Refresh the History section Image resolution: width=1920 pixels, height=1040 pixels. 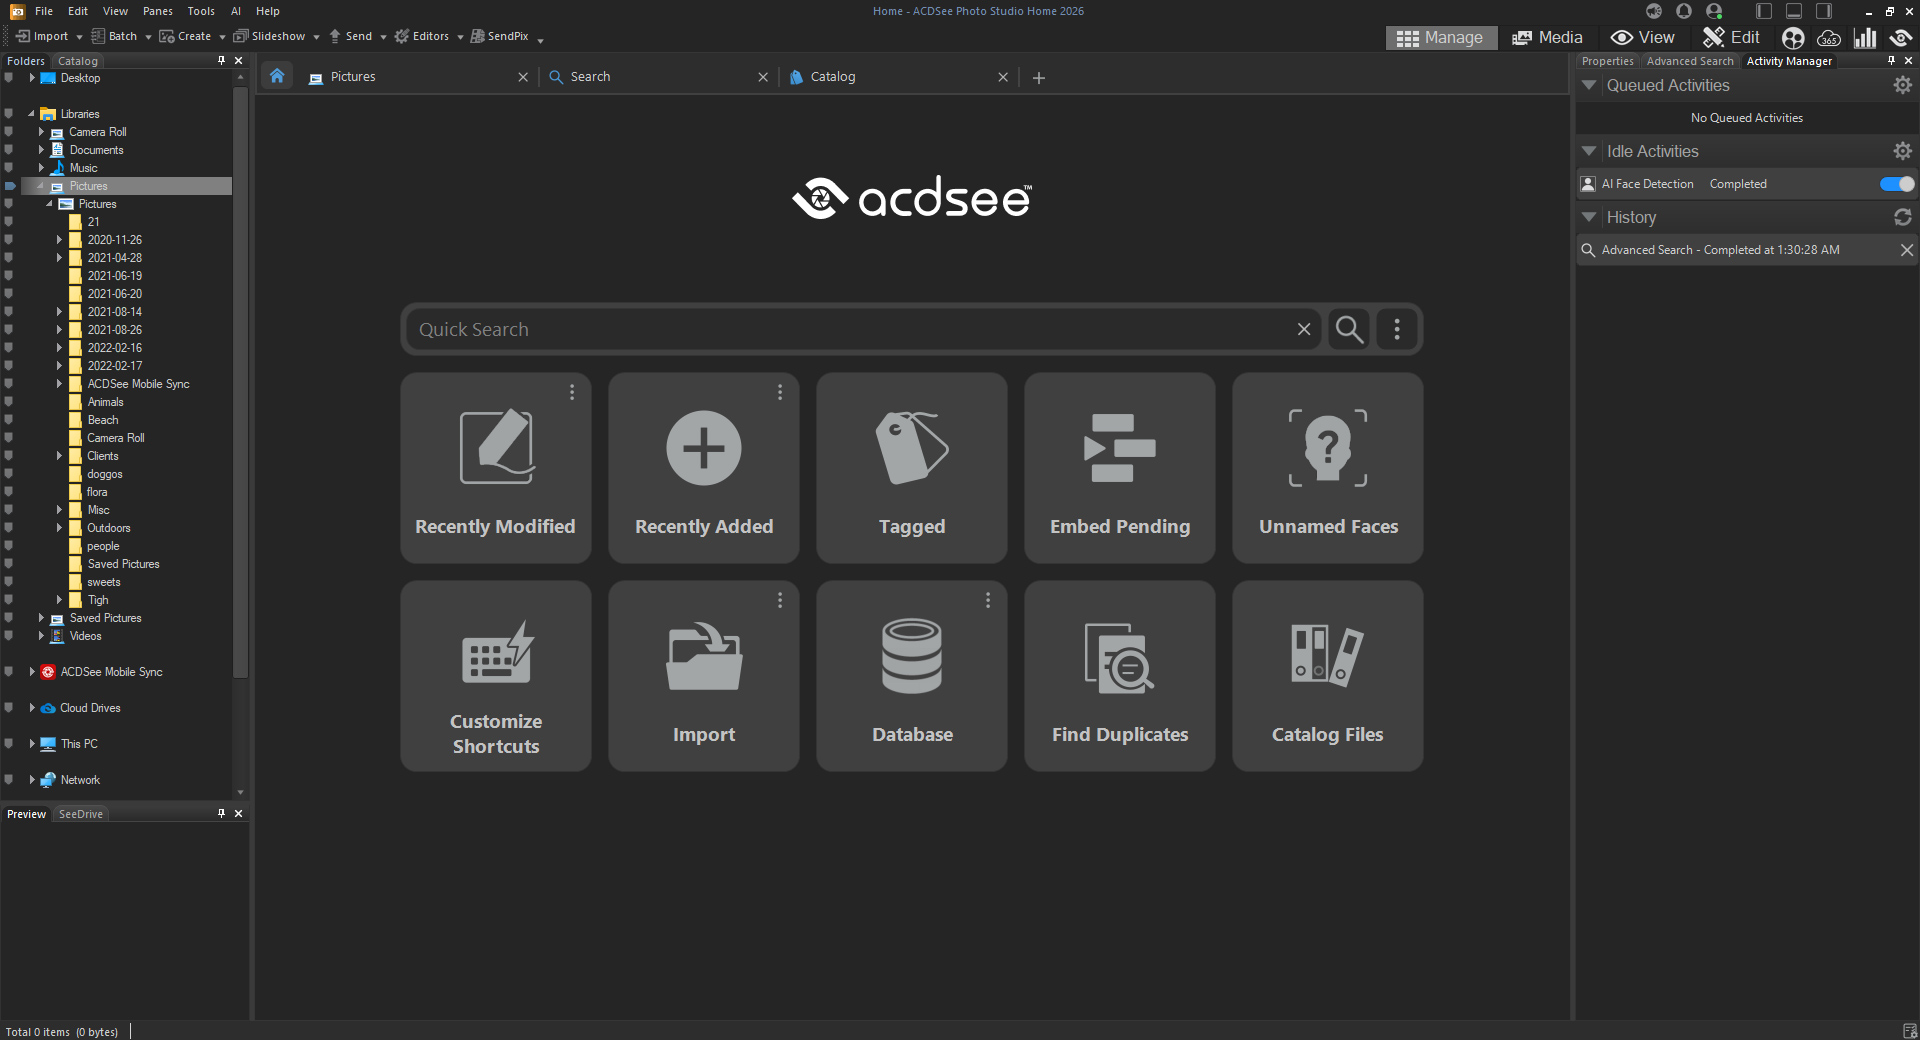tap(1902, 217)
